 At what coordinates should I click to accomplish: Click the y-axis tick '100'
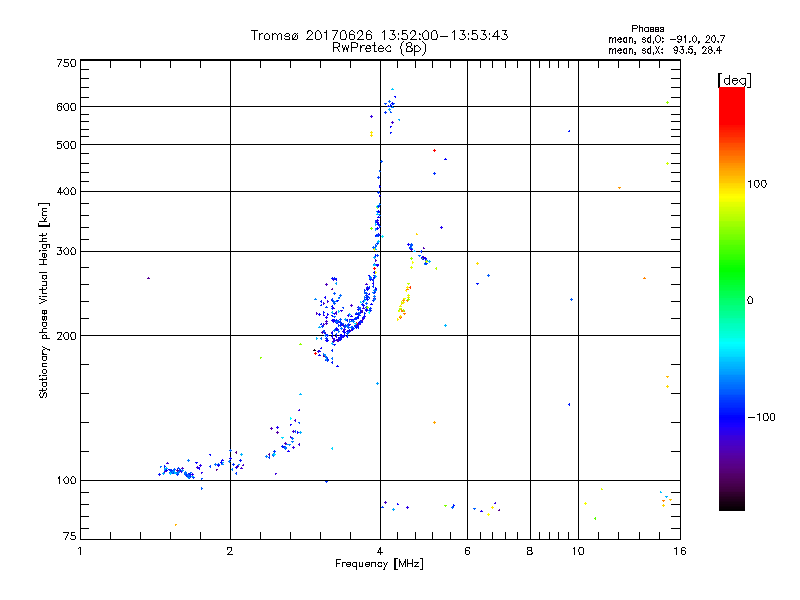66,480
